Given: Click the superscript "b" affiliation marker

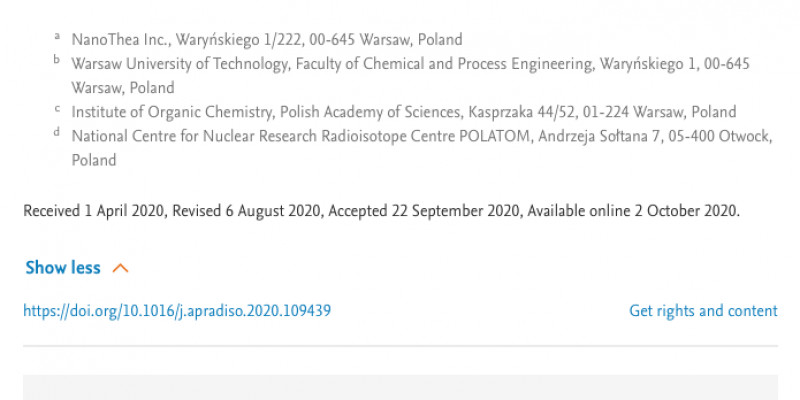Looking at the screenshot, I should (x=57, y=60).
